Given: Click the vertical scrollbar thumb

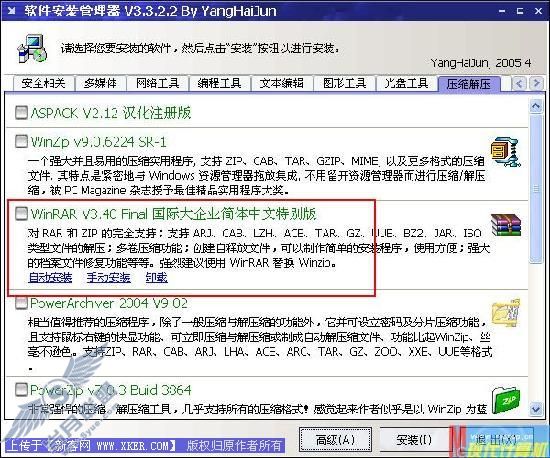Looking at the screenshot, I should (x=536, y=189).
